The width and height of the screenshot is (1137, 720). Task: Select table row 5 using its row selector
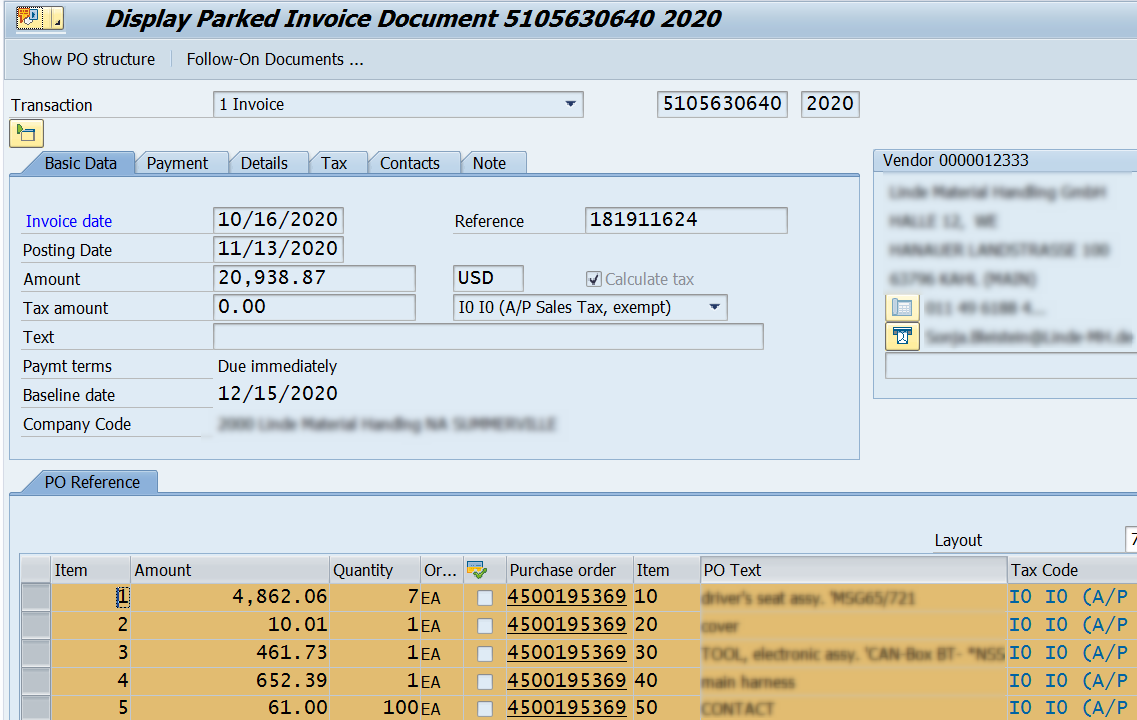pyautogui.click(x=36, y=708)
